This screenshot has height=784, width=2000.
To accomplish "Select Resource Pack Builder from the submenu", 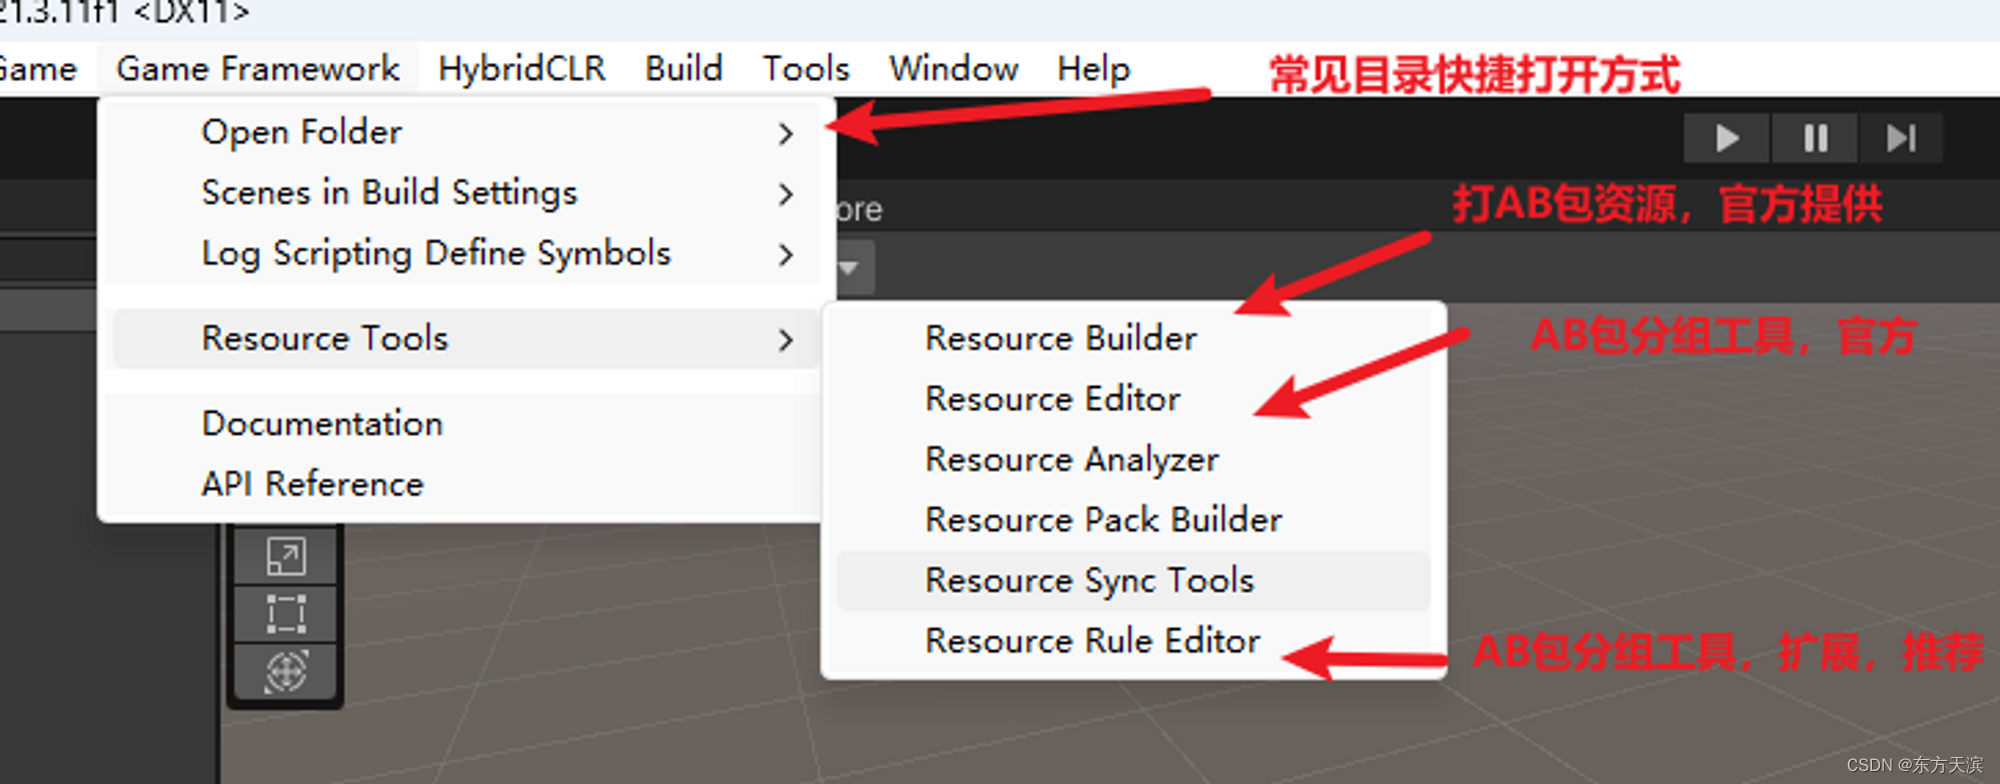I will coord(1102,519).
